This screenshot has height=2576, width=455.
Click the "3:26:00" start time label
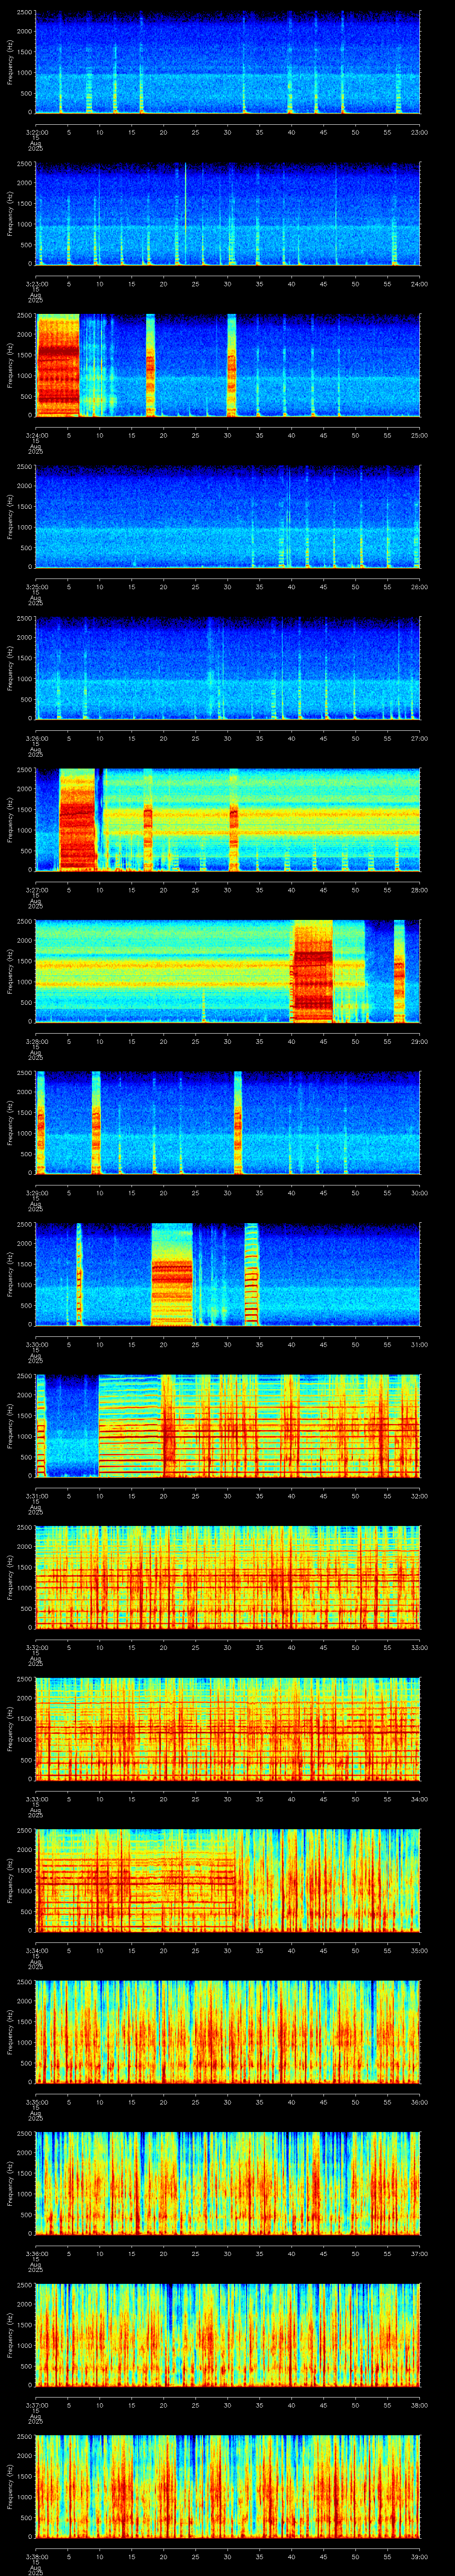tap(36, 739)
